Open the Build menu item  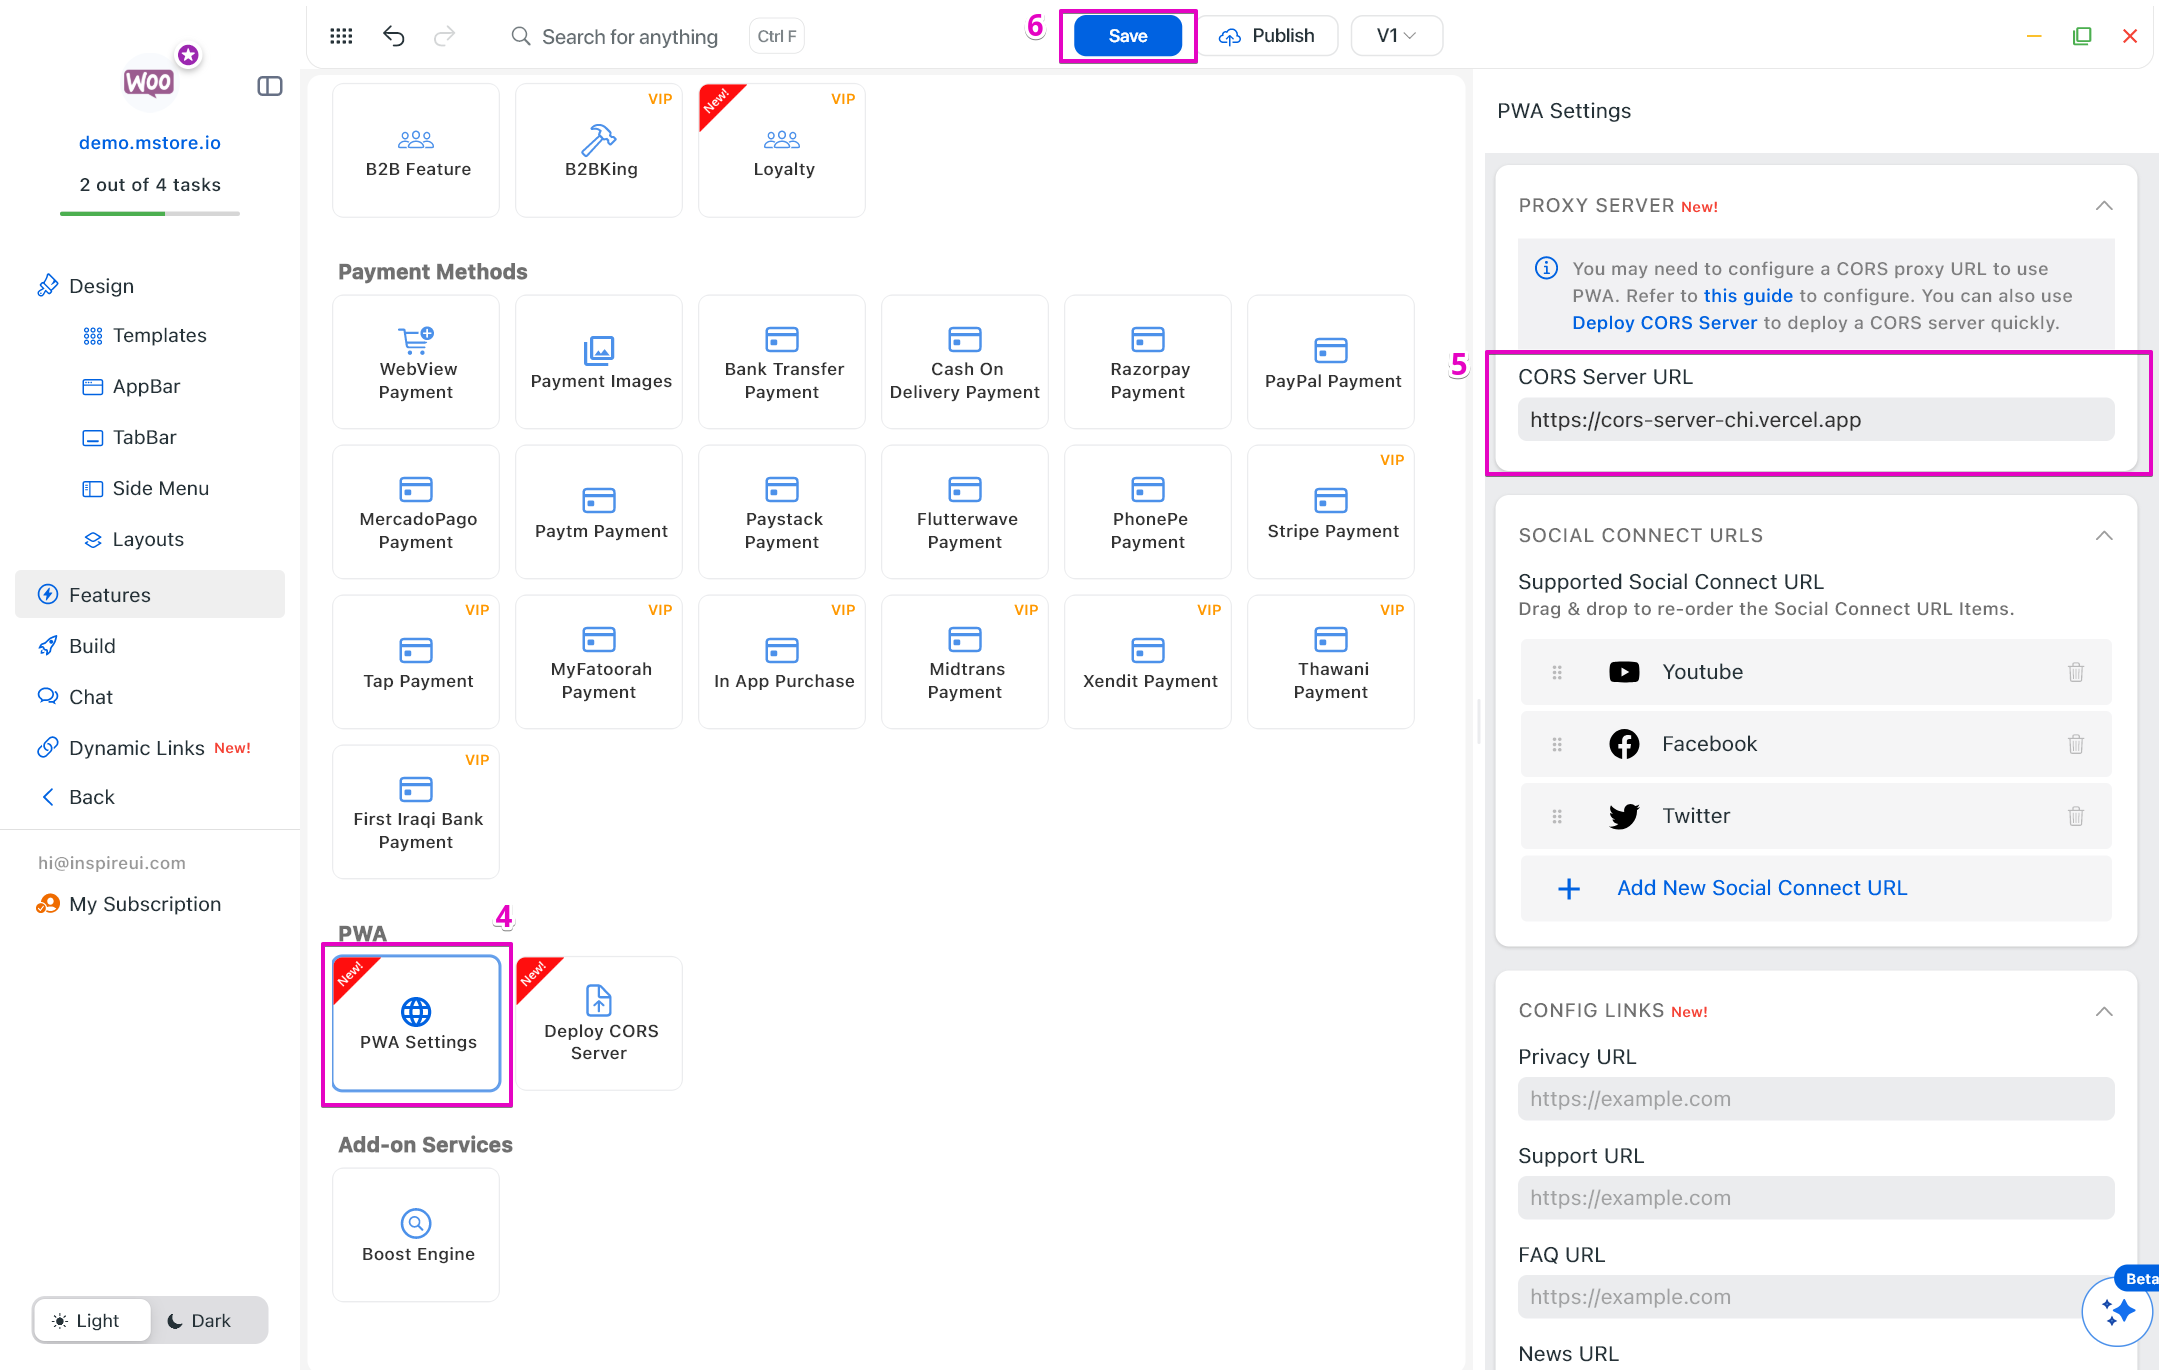pyautogui.click(x=92, y=646)
